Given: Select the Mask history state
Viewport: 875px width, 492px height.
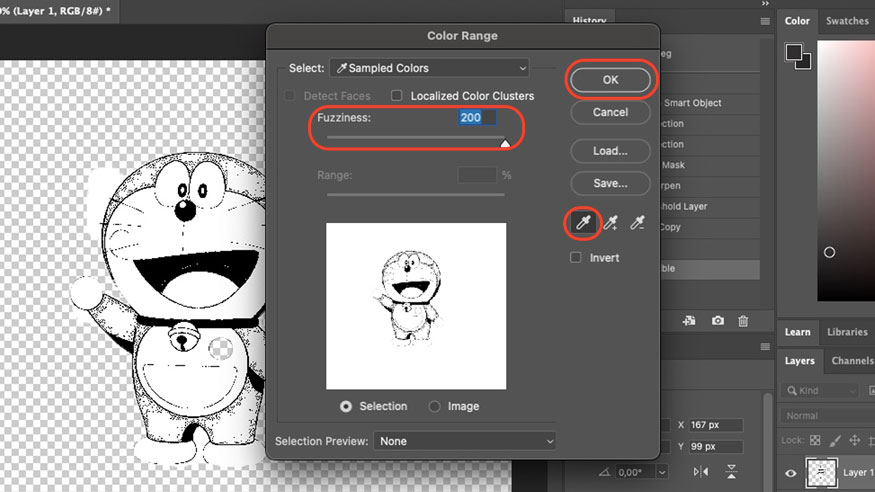Looking at the screenshot, I should (x=709, y=165).
